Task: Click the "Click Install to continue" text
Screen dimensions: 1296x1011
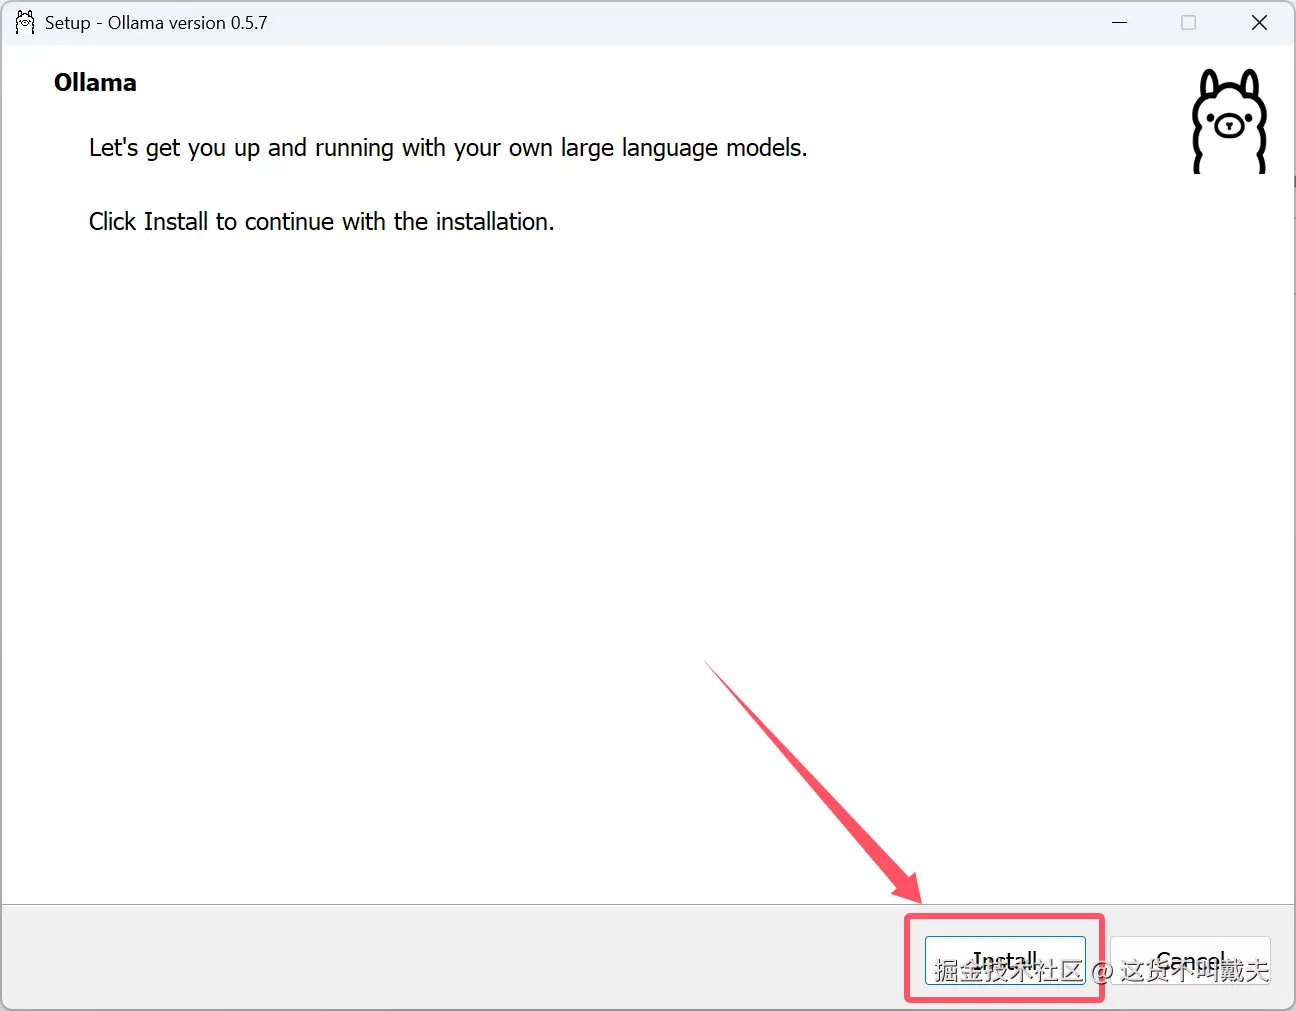Action: (x=321, y=221)
